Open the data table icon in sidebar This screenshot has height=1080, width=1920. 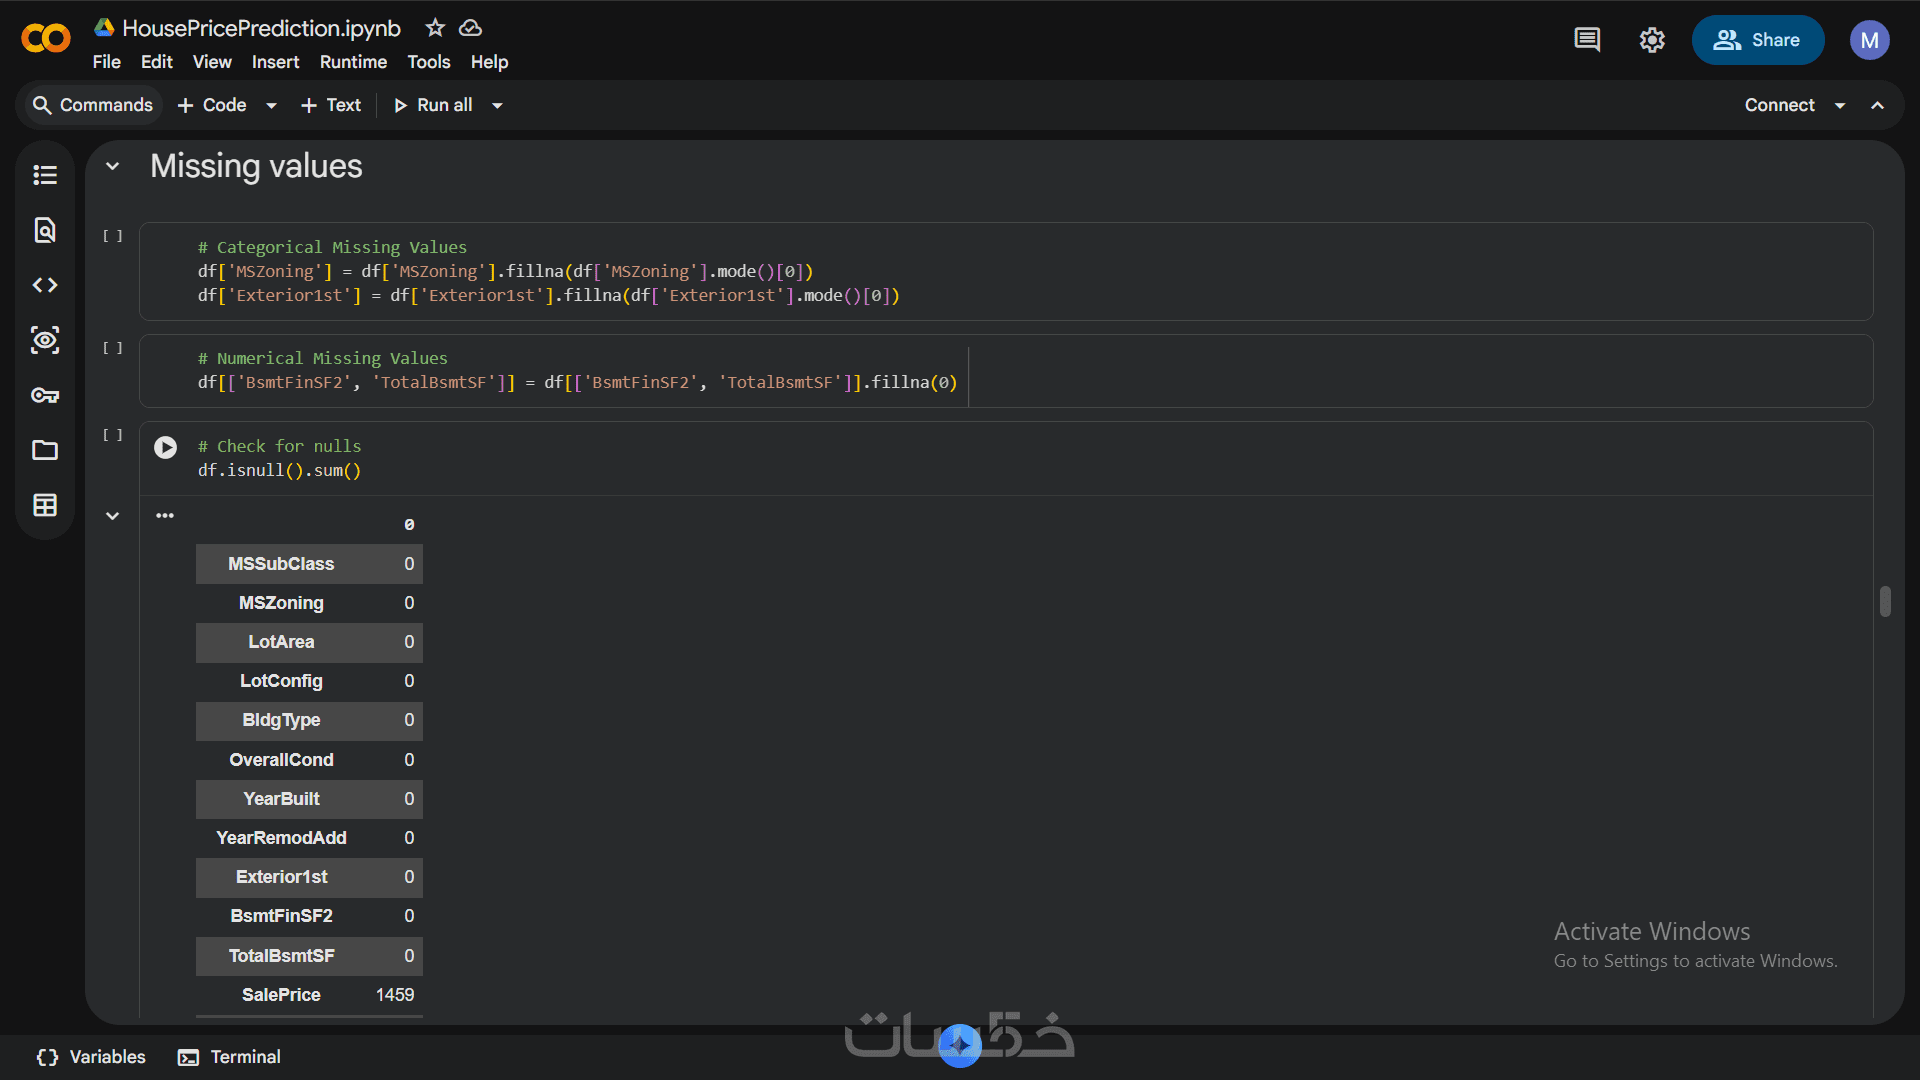tap(45, 505)
